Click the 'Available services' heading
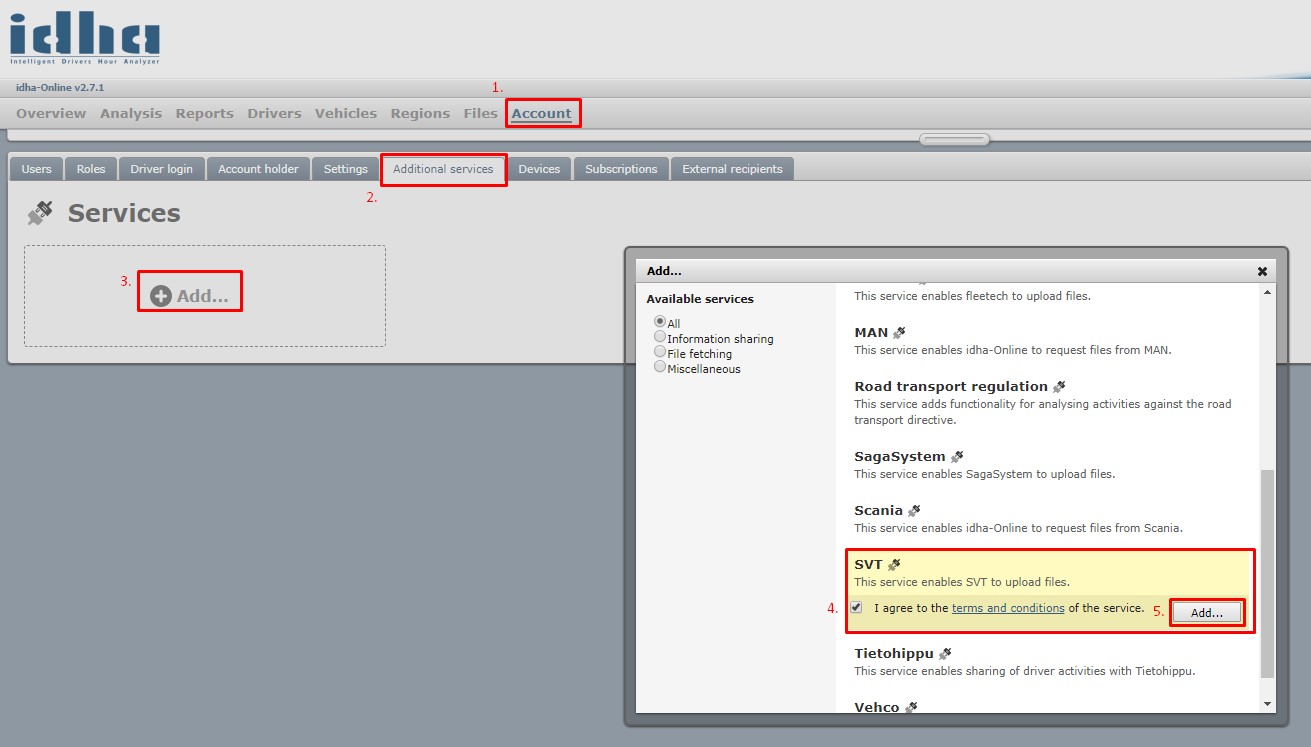 pos(700,299)
